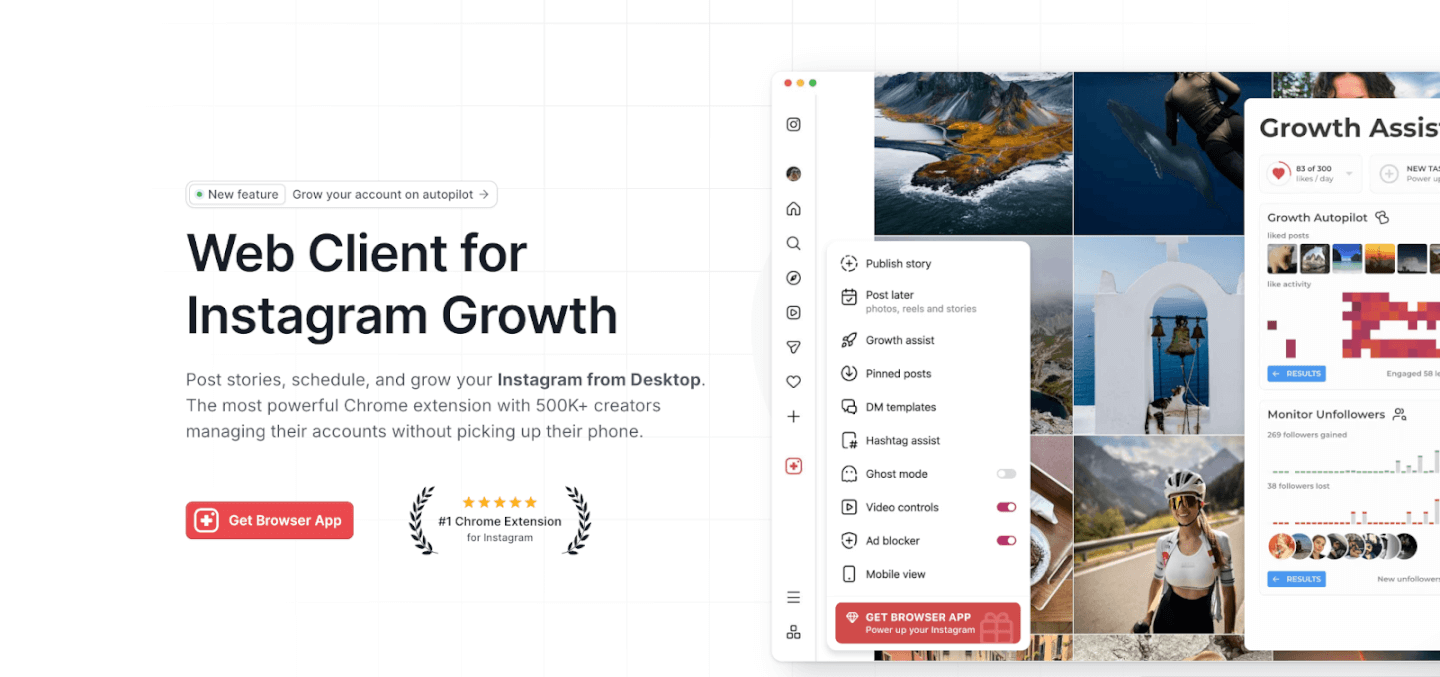Choose Hashtag assist in the feature menu
Viewport: 1440px width, 677px height.
(x=901, y=440)
